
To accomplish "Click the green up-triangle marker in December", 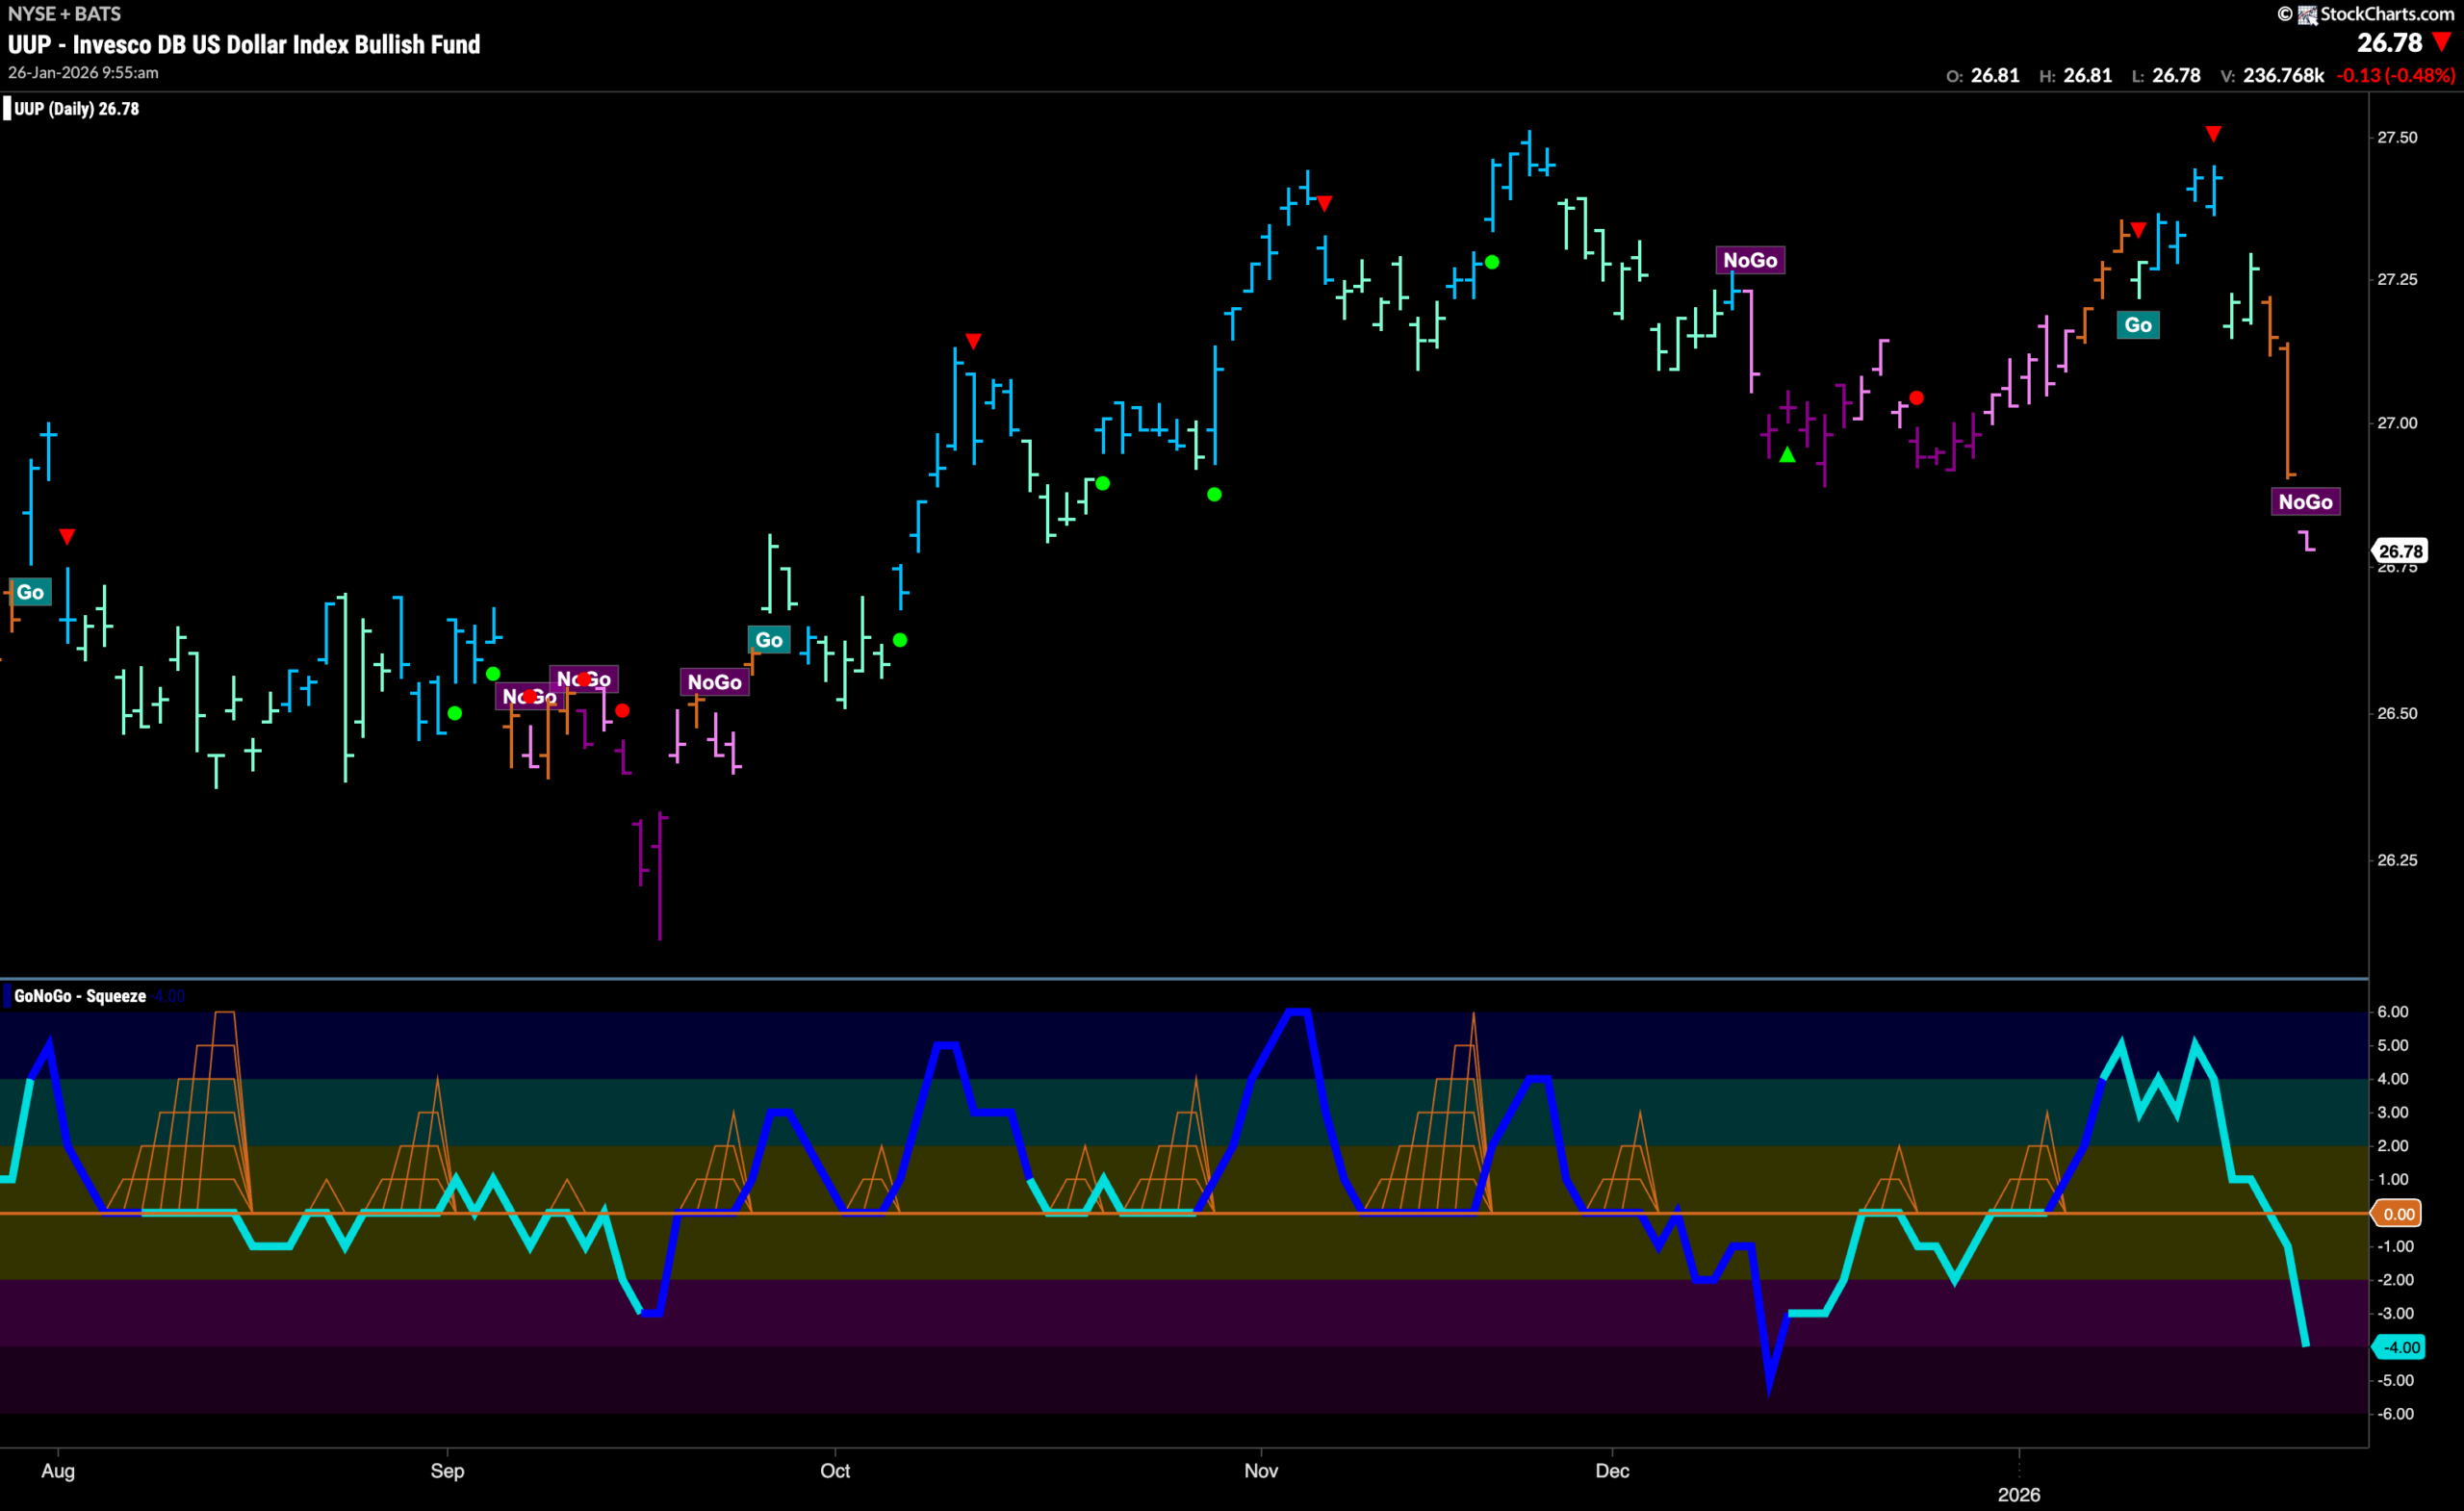I will click(1787, 455).
